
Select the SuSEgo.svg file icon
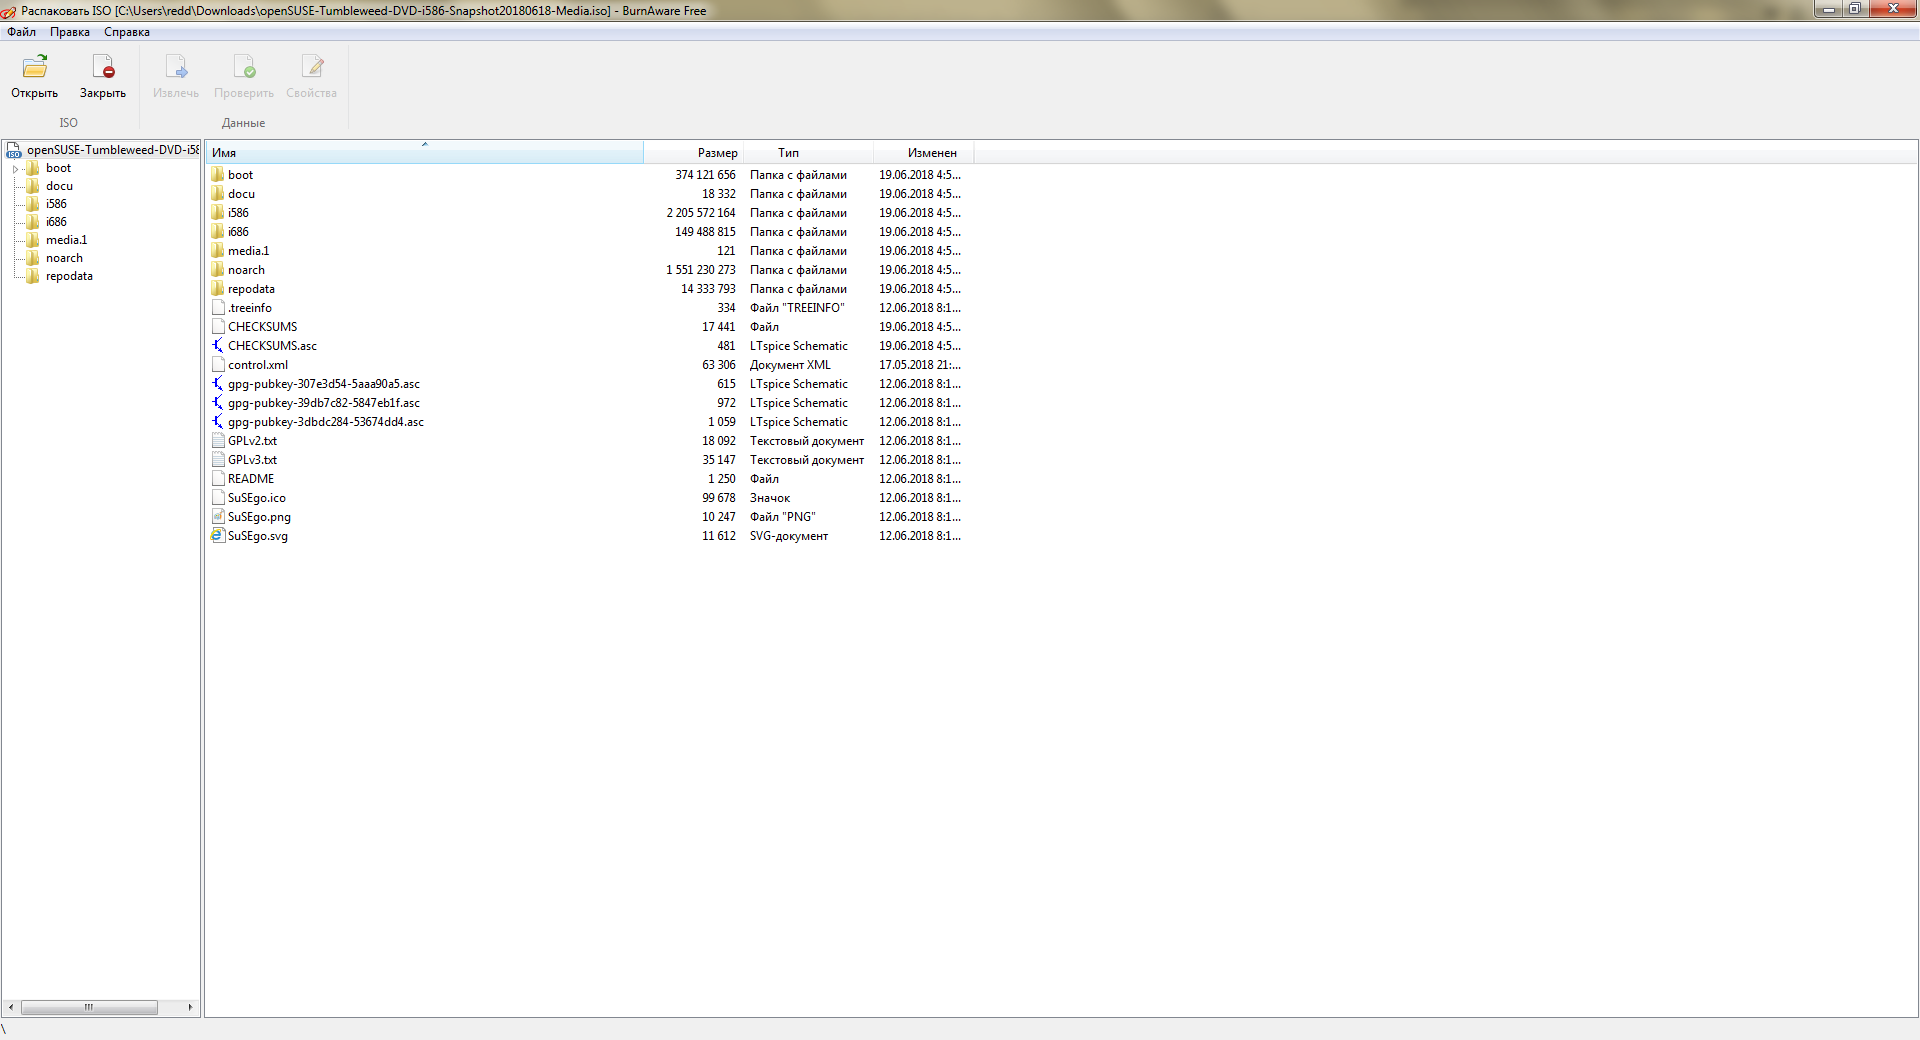(218, 536)
